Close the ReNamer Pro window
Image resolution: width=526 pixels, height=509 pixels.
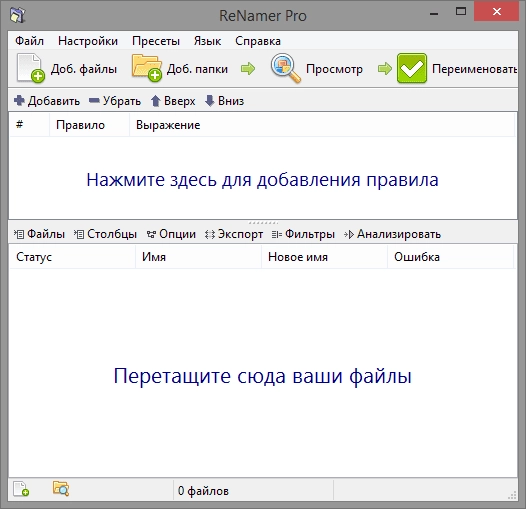(497, 12)
